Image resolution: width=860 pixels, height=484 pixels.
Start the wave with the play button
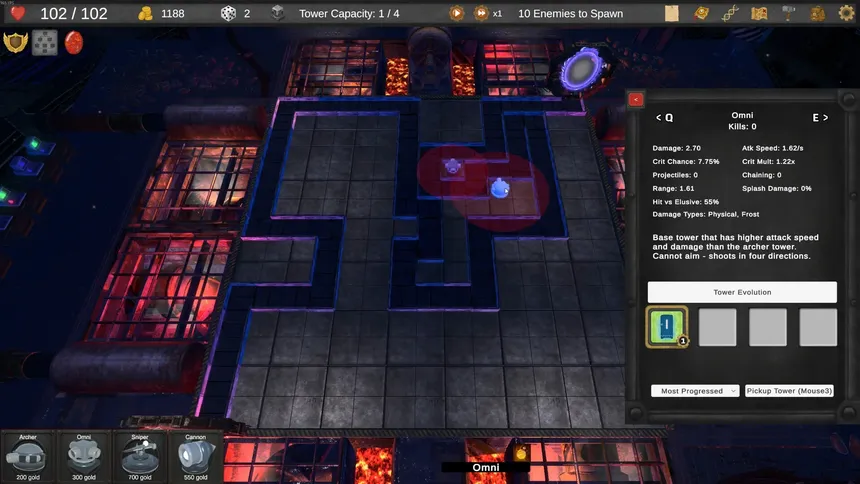[x=456, y=13]
